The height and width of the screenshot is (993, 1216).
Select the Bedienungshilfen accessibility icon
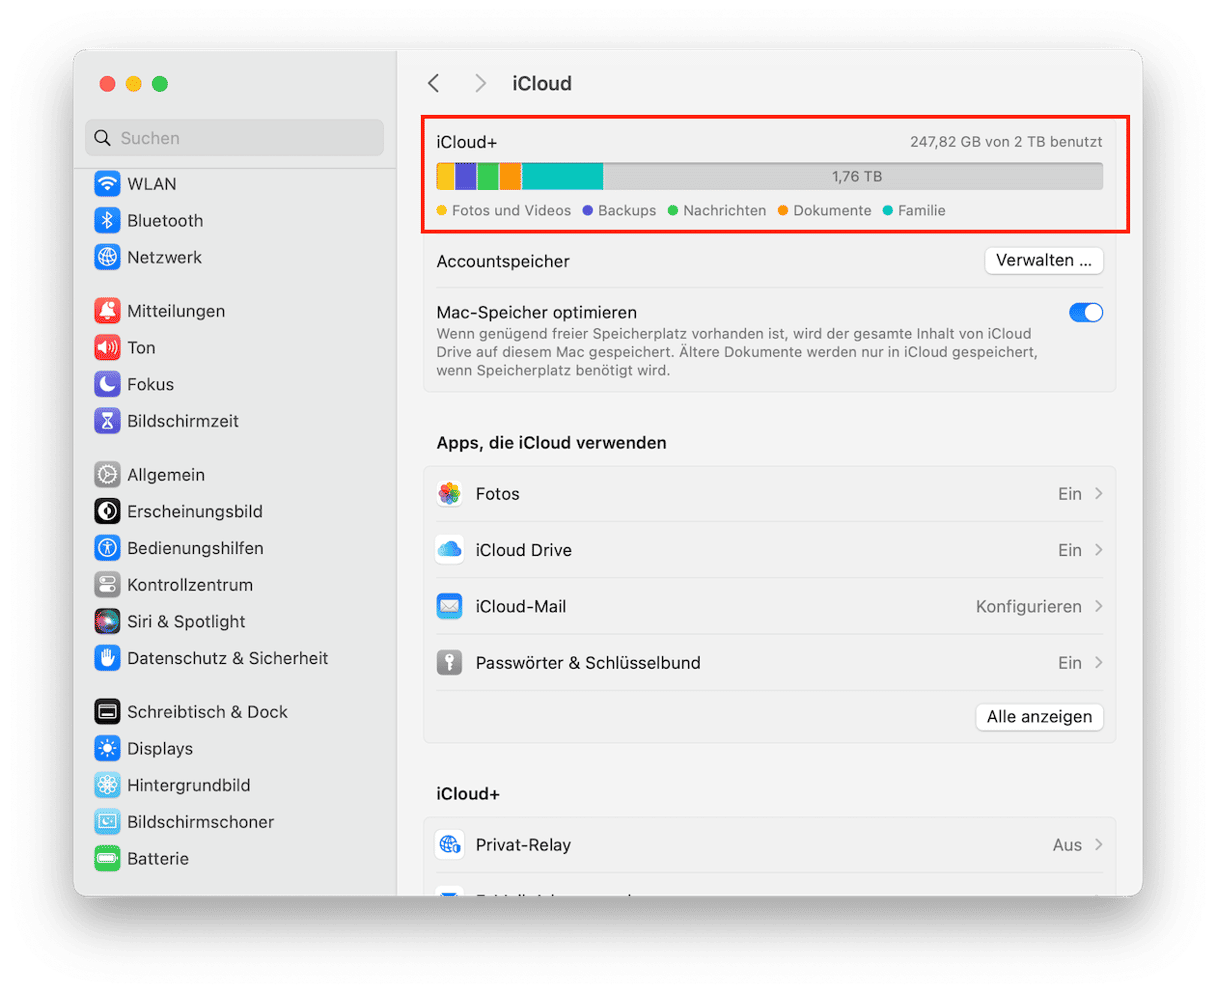[107, 548]
